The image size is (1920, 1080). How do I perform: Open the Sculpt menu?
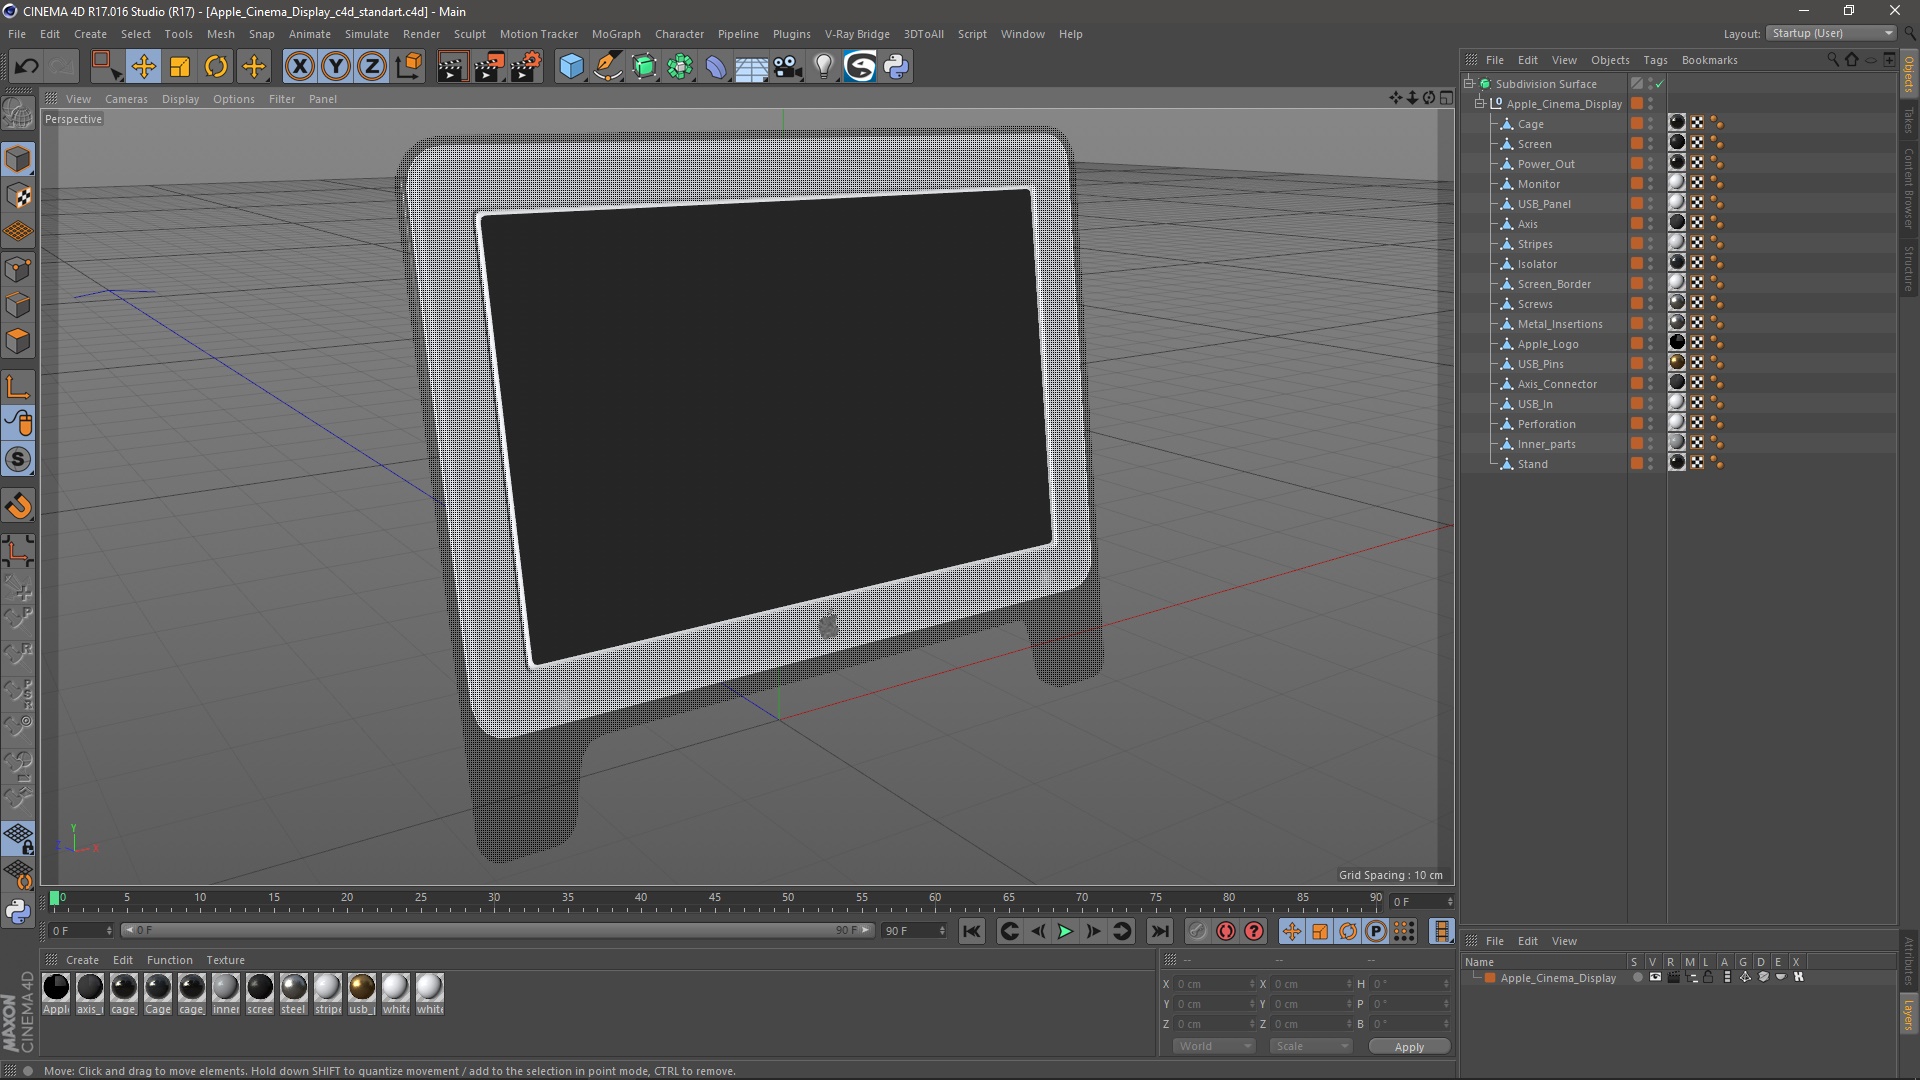[470, 34]
